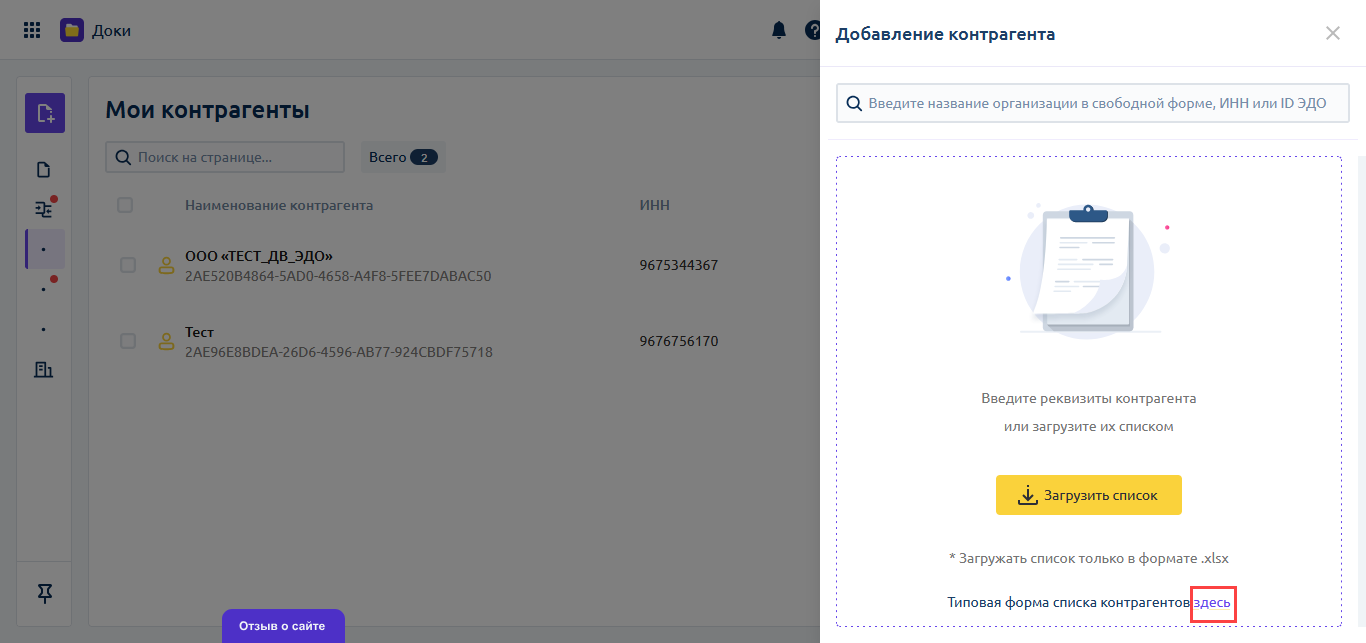Click the Наименование контрагента column header
1366x643 pixels.
click(x=279, y=205)
